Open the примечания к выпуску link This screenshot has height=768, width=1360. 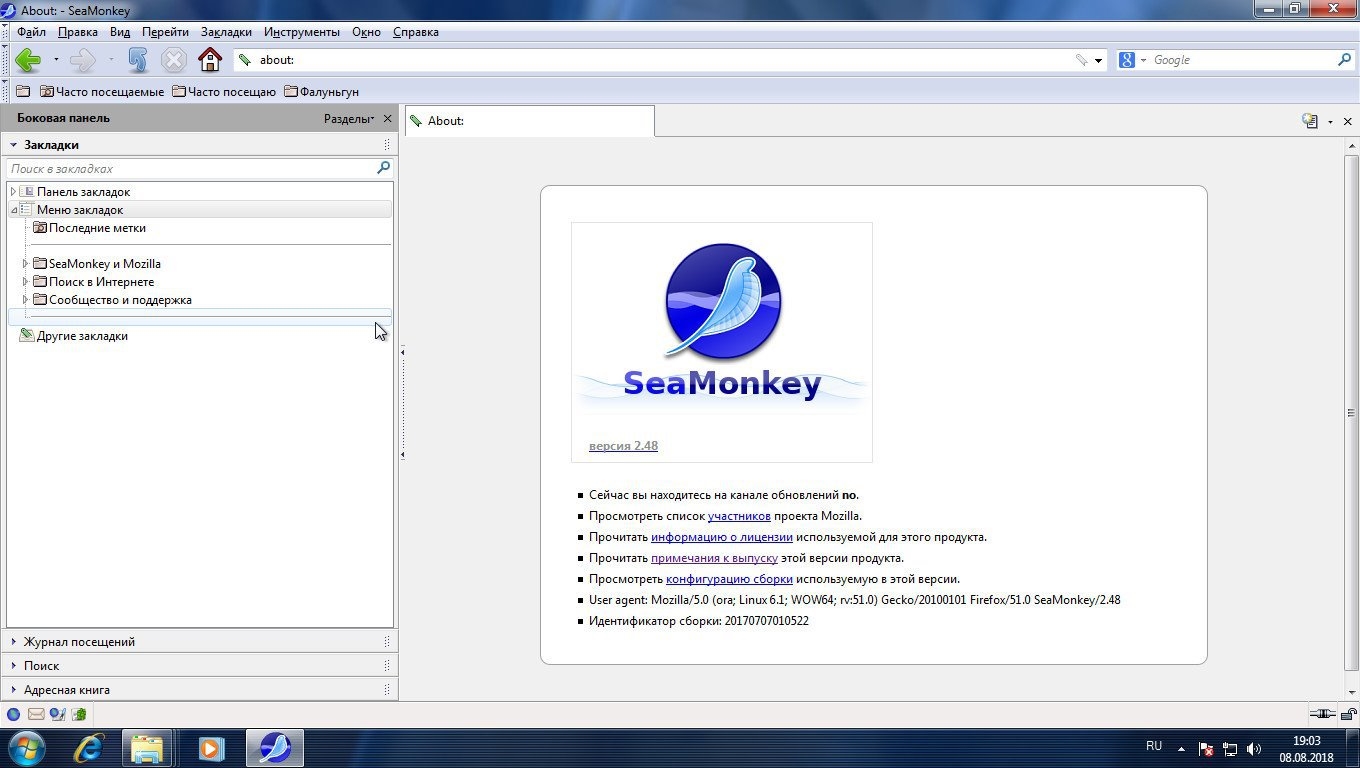tap(714, 558)
